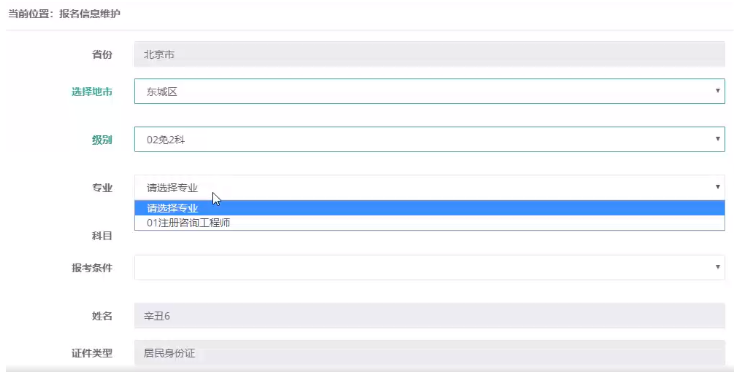Click the arrow icon on 级别 dropdown
The height and width of the screenshot is (377, 739).
point(717,139)
